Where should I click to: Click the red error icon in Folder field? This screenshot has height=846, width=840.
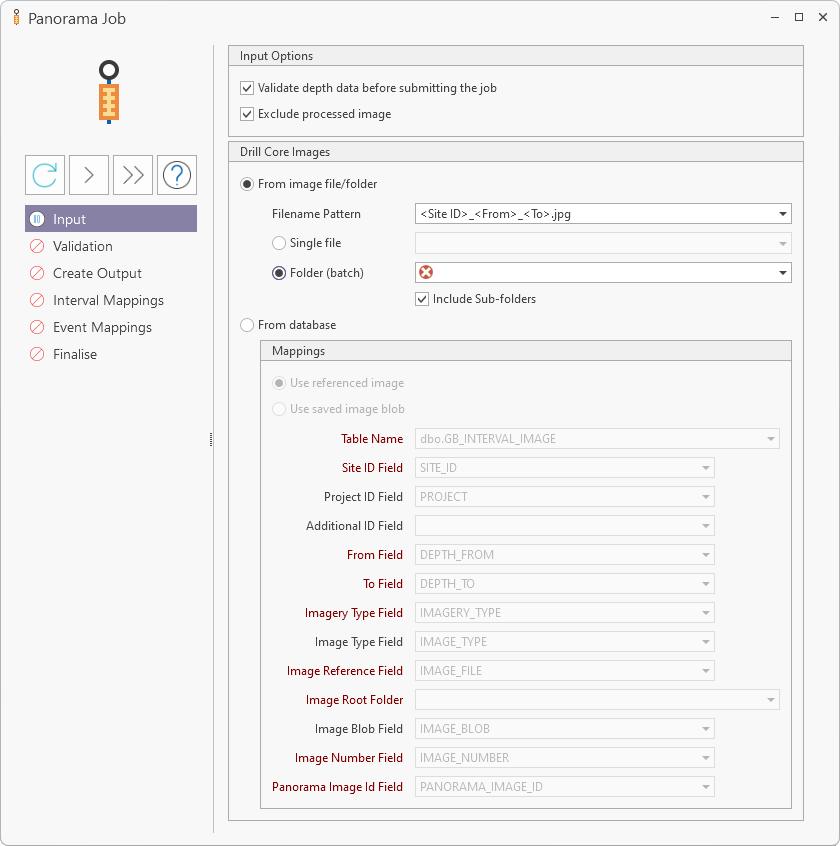[427, 272]
